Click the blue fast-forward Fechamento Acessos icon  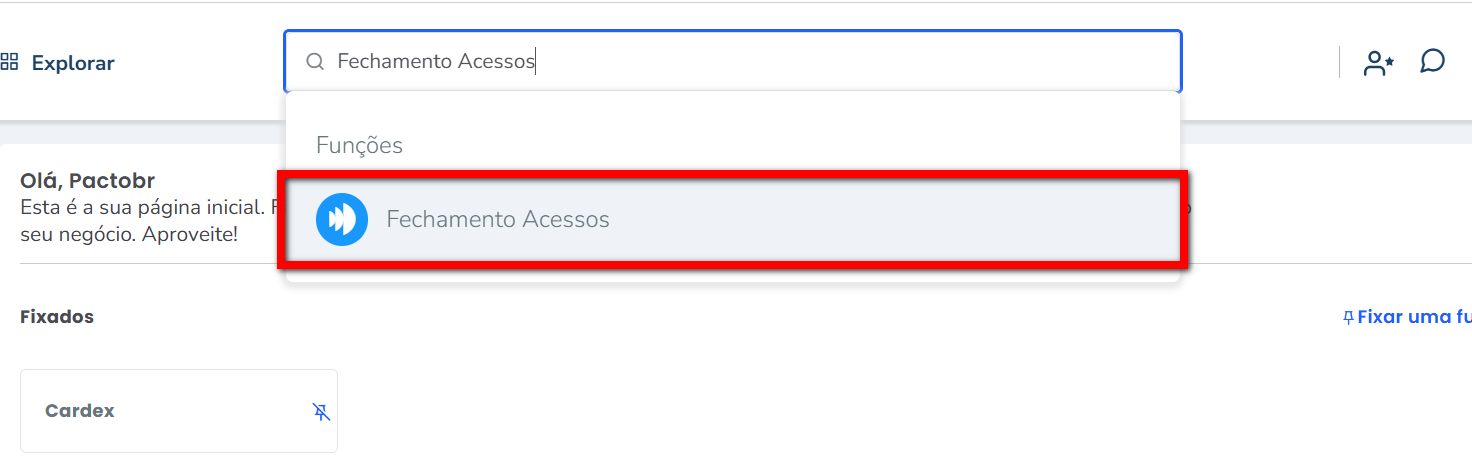click(x=342, y=219)
